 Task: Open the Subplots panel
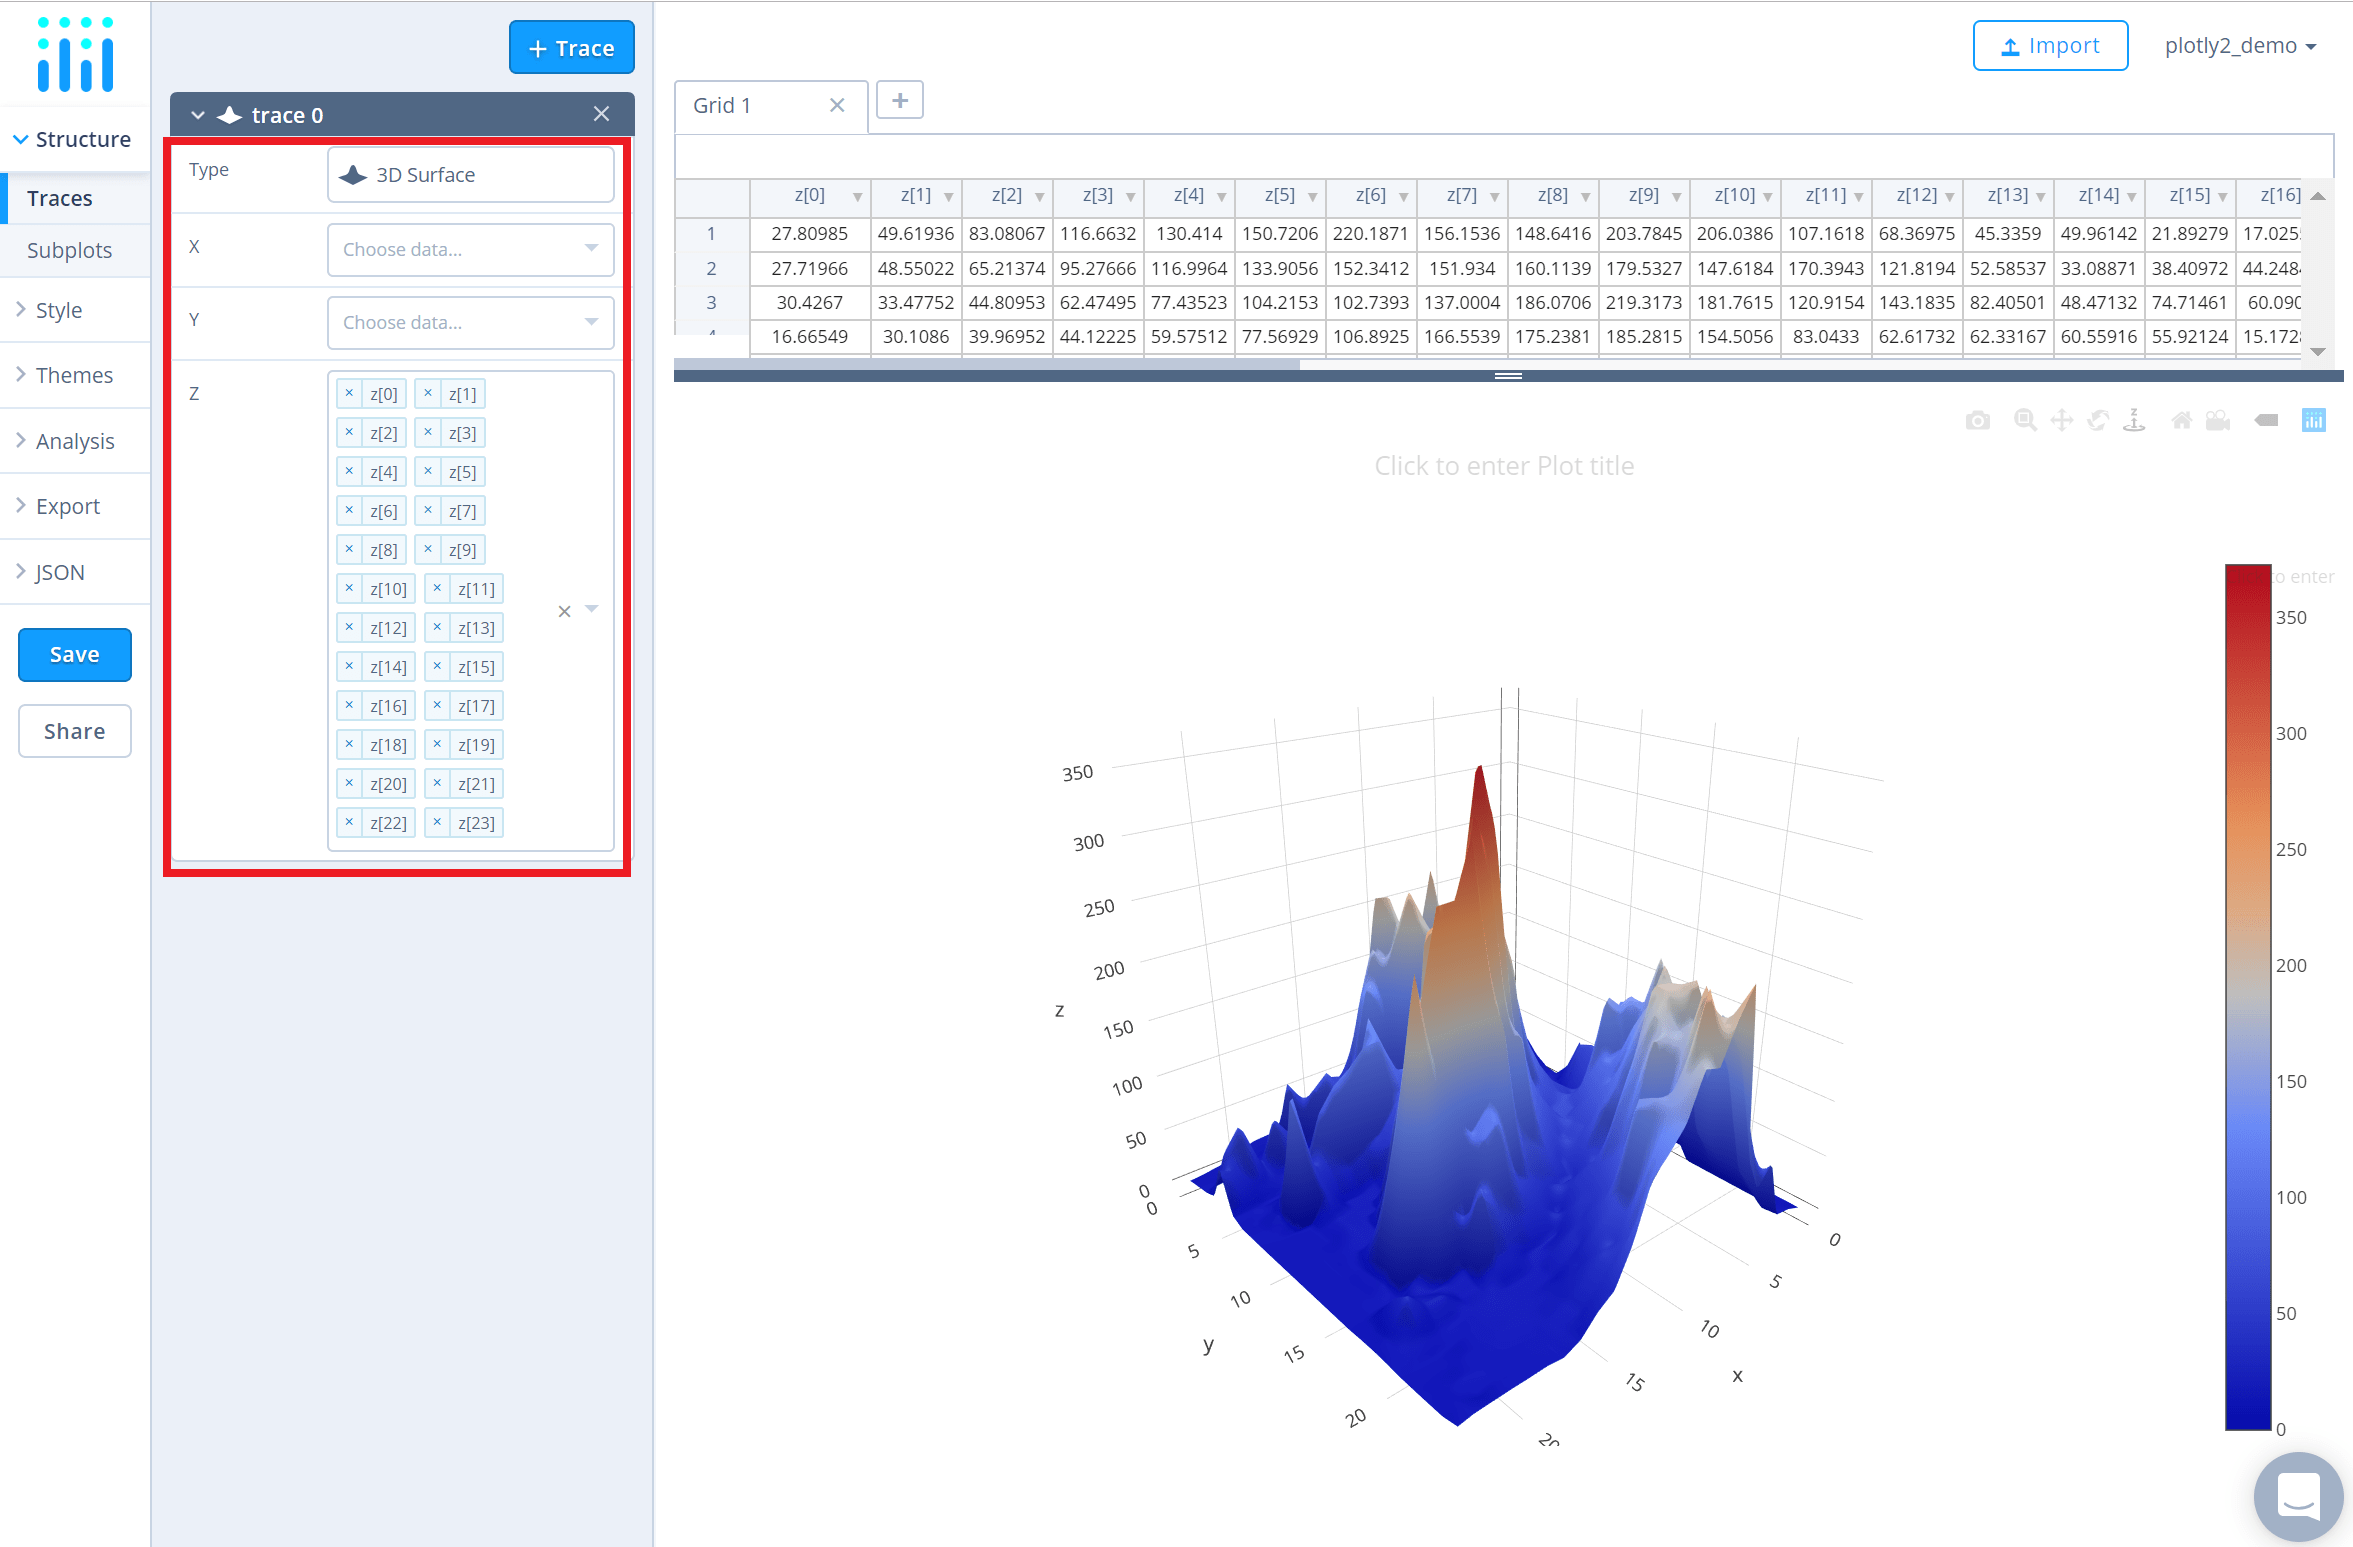coord(69,250)
